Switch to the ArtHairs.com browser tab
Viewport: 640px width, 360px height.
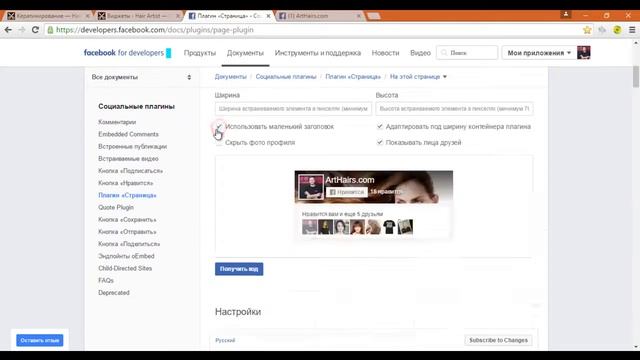pyautogui.click(x=320, y=16)
